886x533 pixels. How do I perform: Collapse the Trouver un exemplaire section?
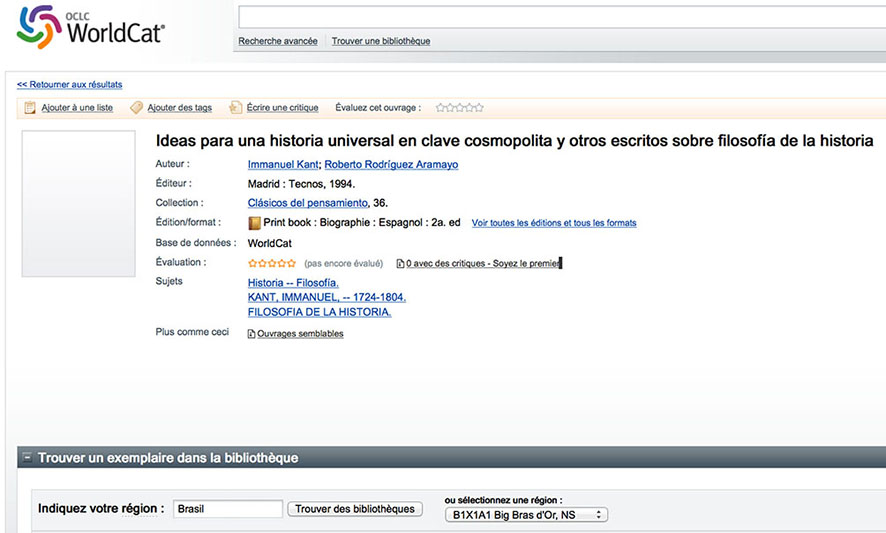(26, 457)
